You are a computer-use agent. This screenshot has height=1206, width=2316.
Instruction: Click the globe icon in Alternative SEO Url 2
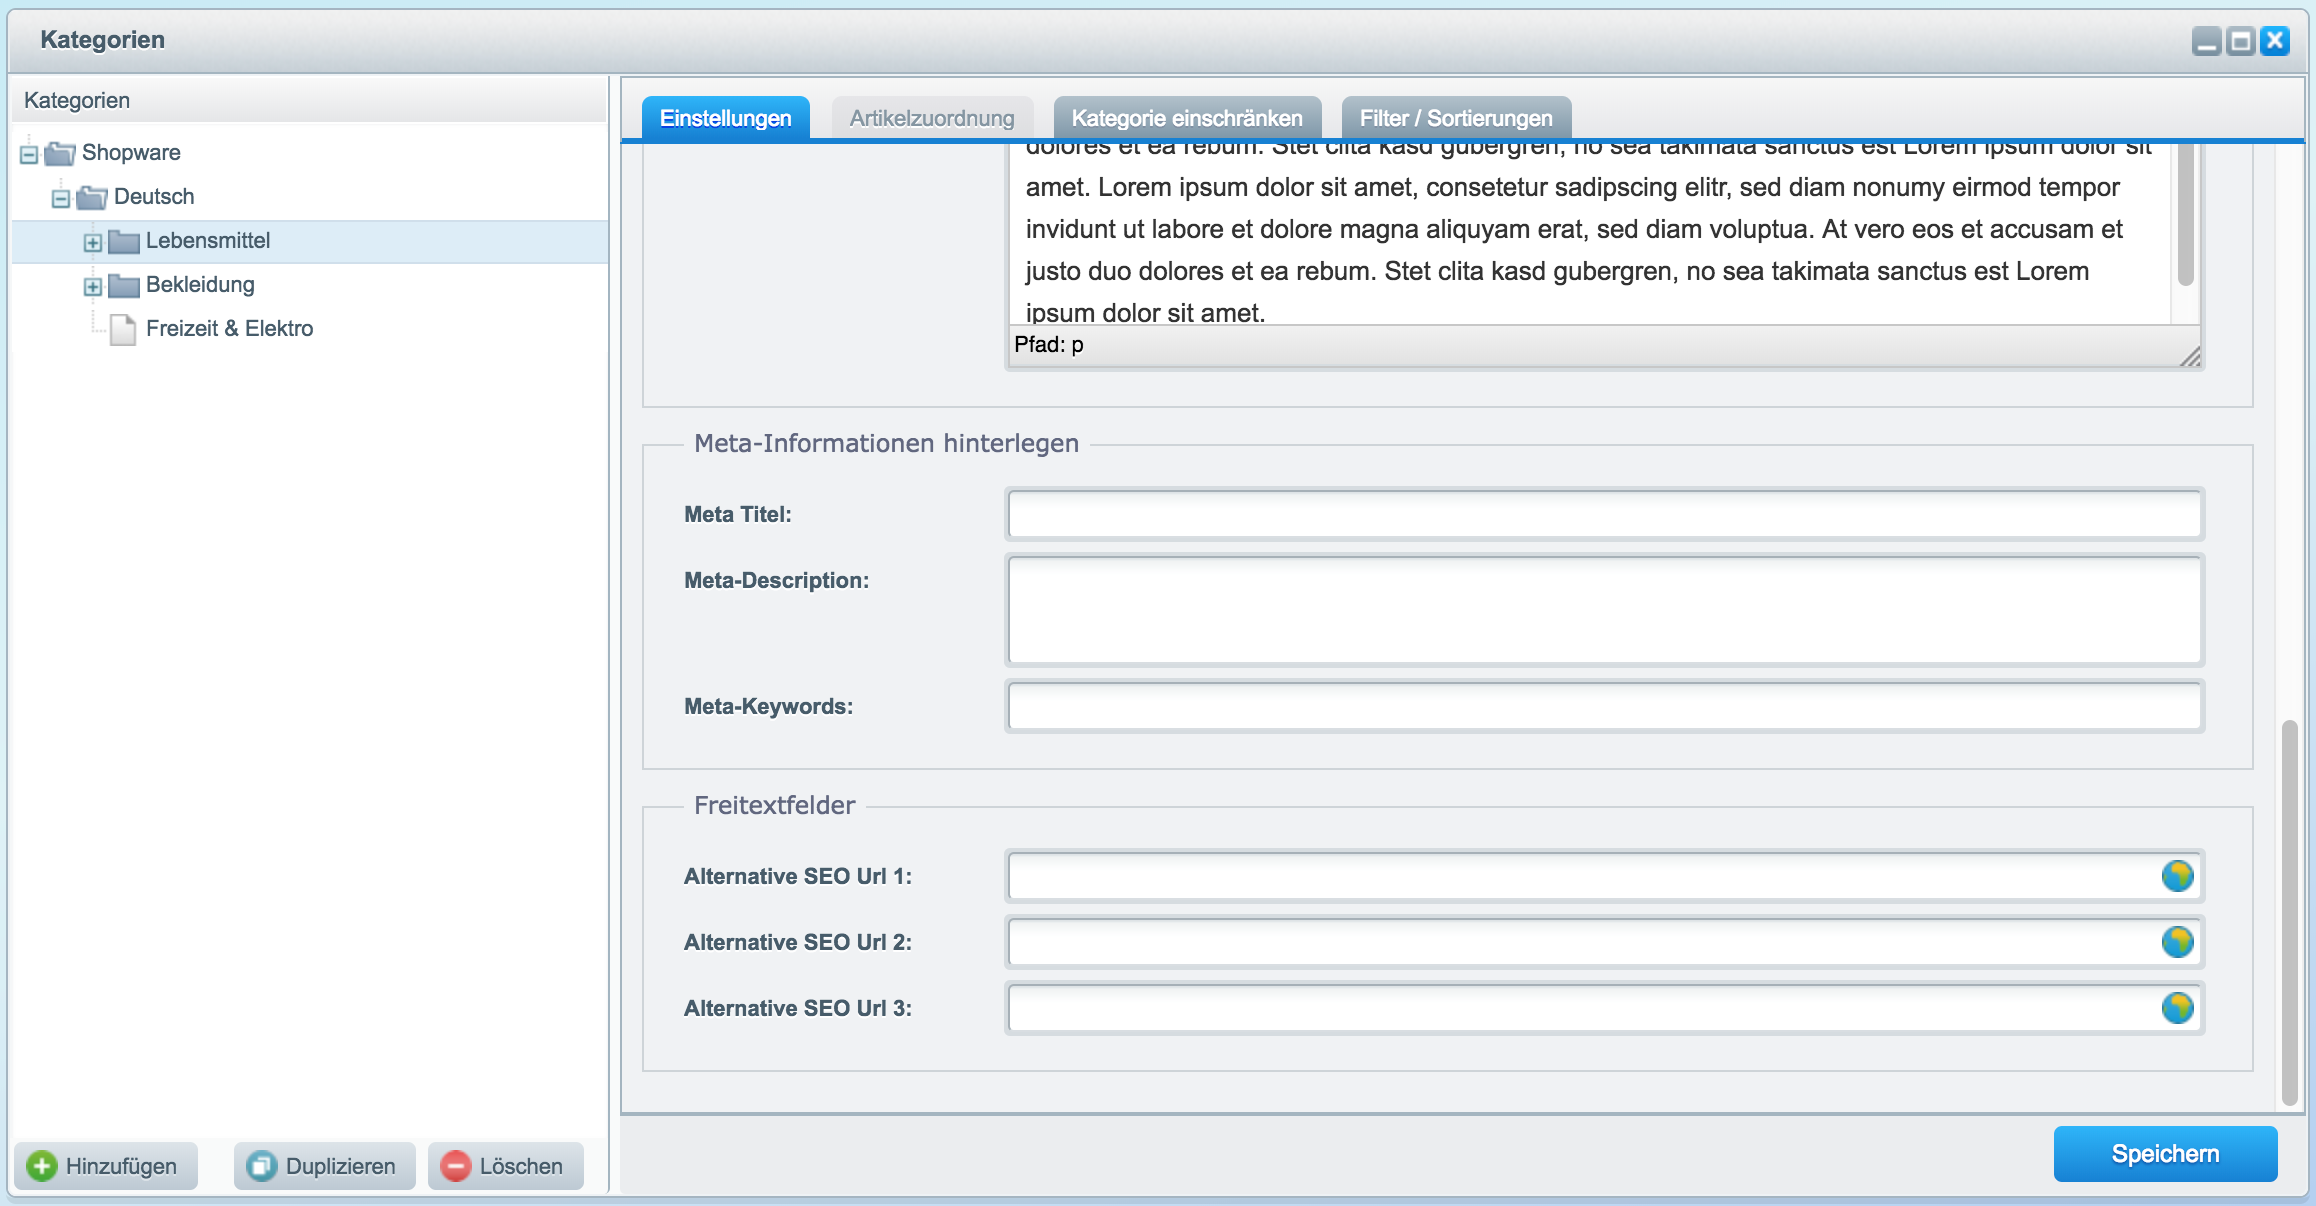pos(2177,942)
